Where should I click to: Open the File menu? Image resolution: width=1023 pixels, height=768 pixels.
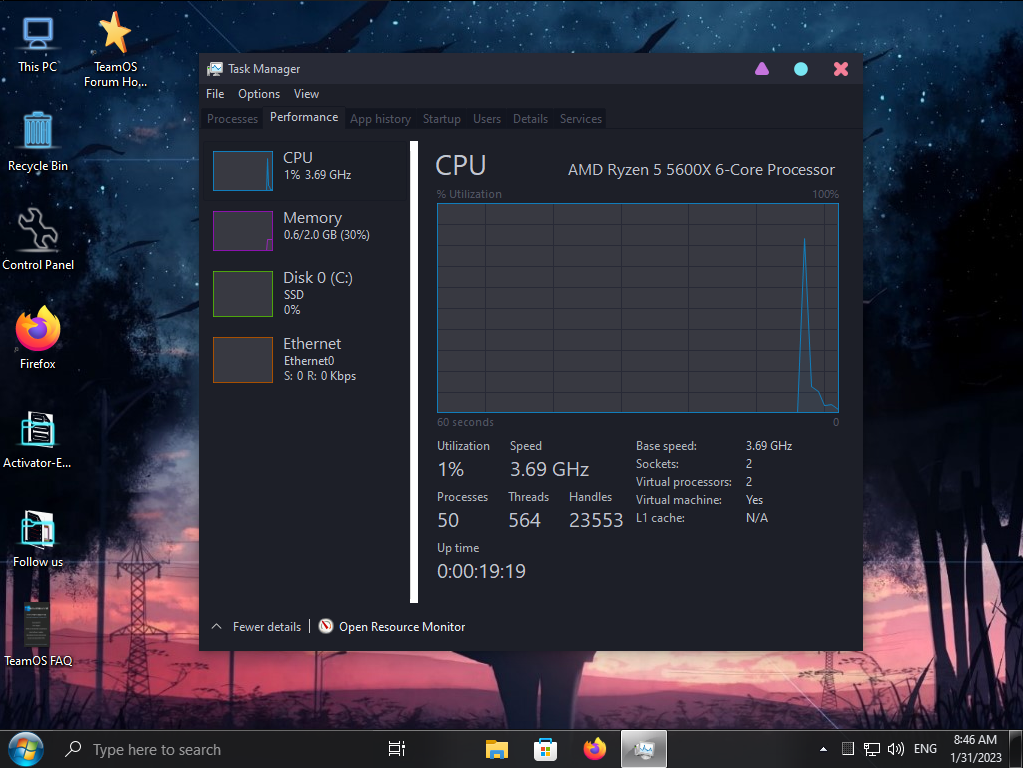tap(215, 94)
